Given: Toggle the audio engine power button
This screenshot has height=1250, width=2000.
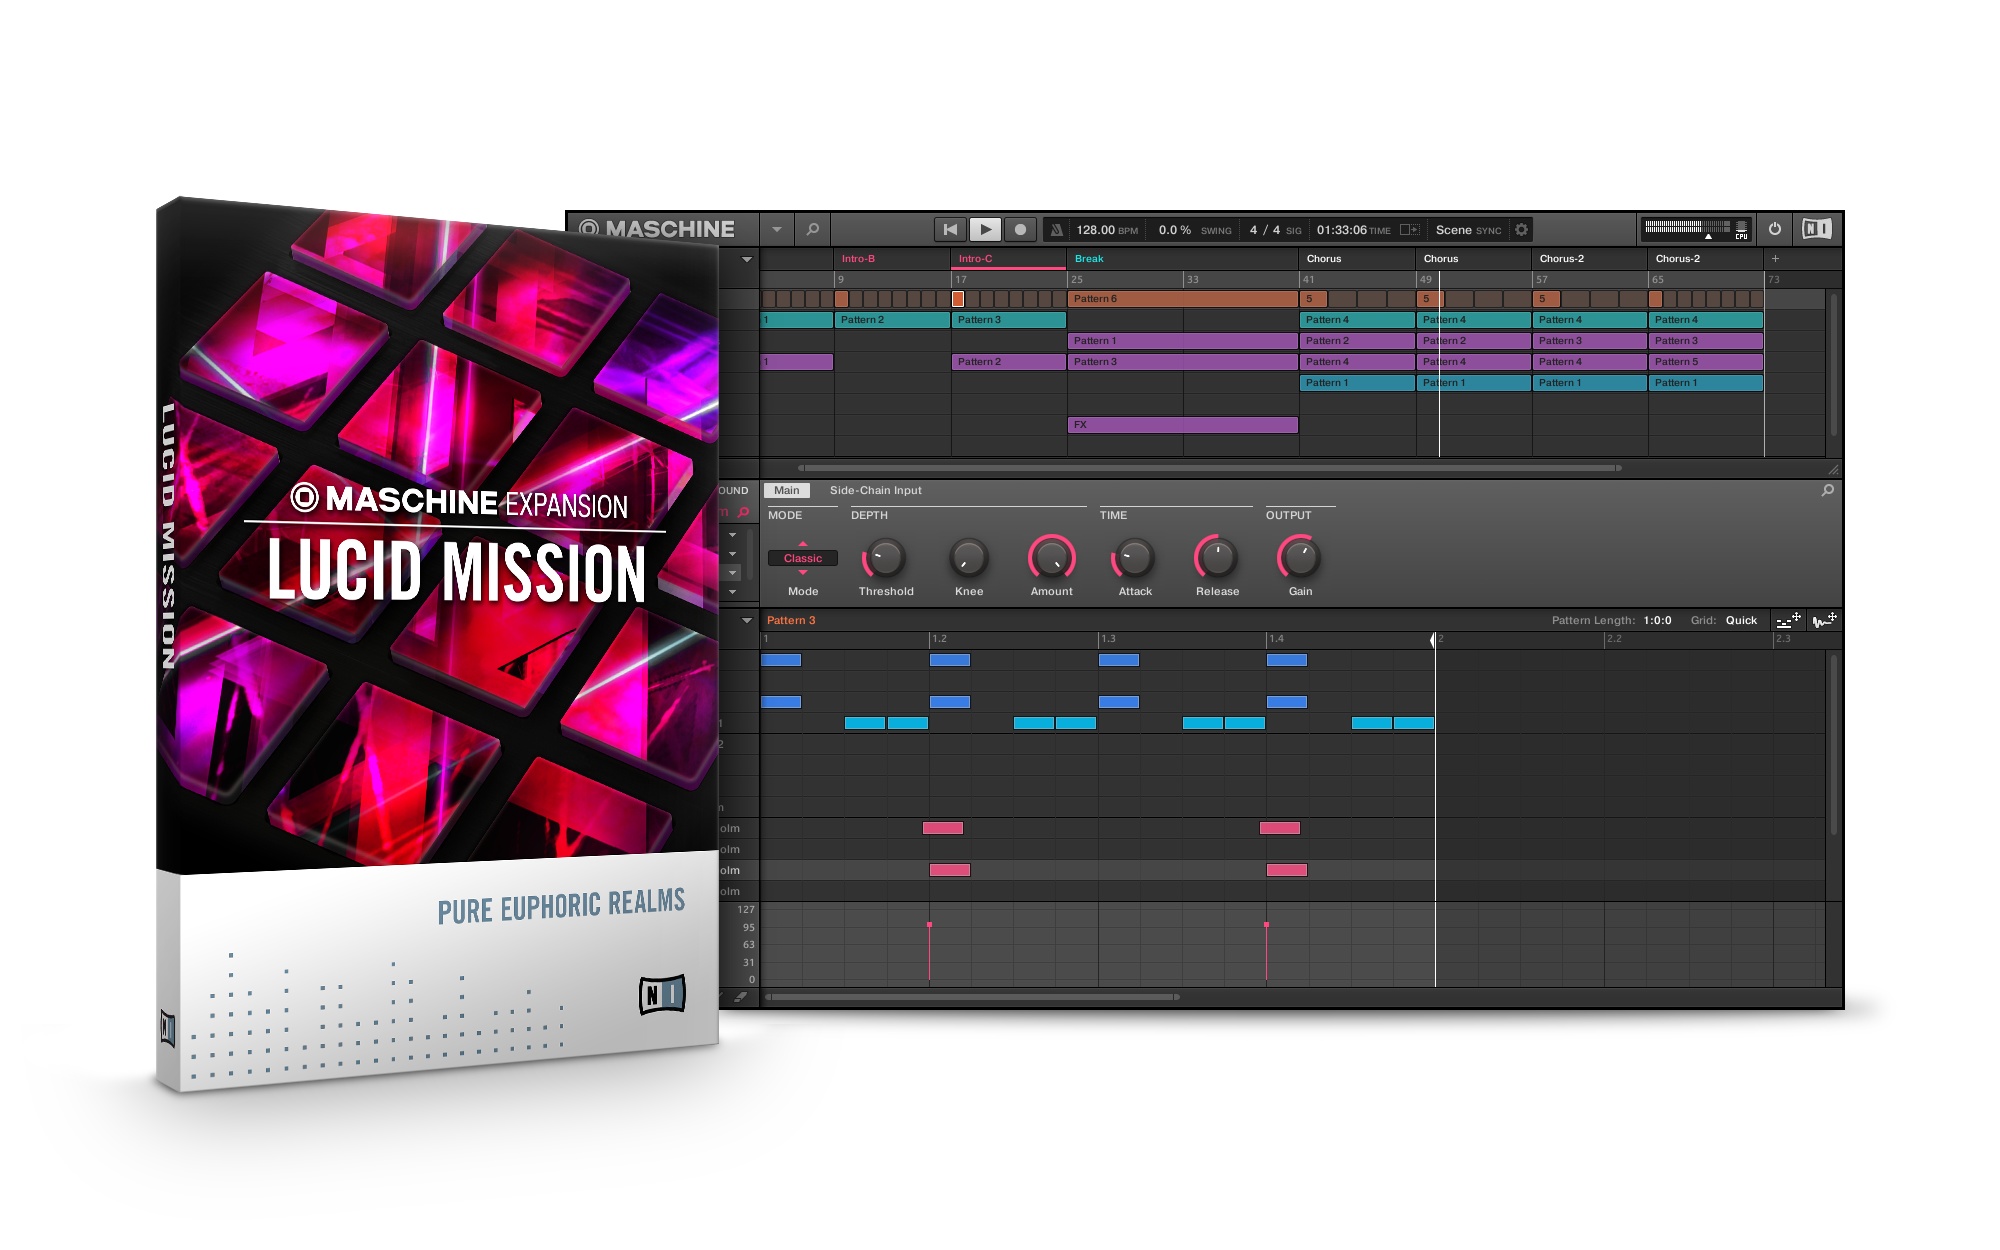Looking at the screenshot, I should tap(1775, 229).
